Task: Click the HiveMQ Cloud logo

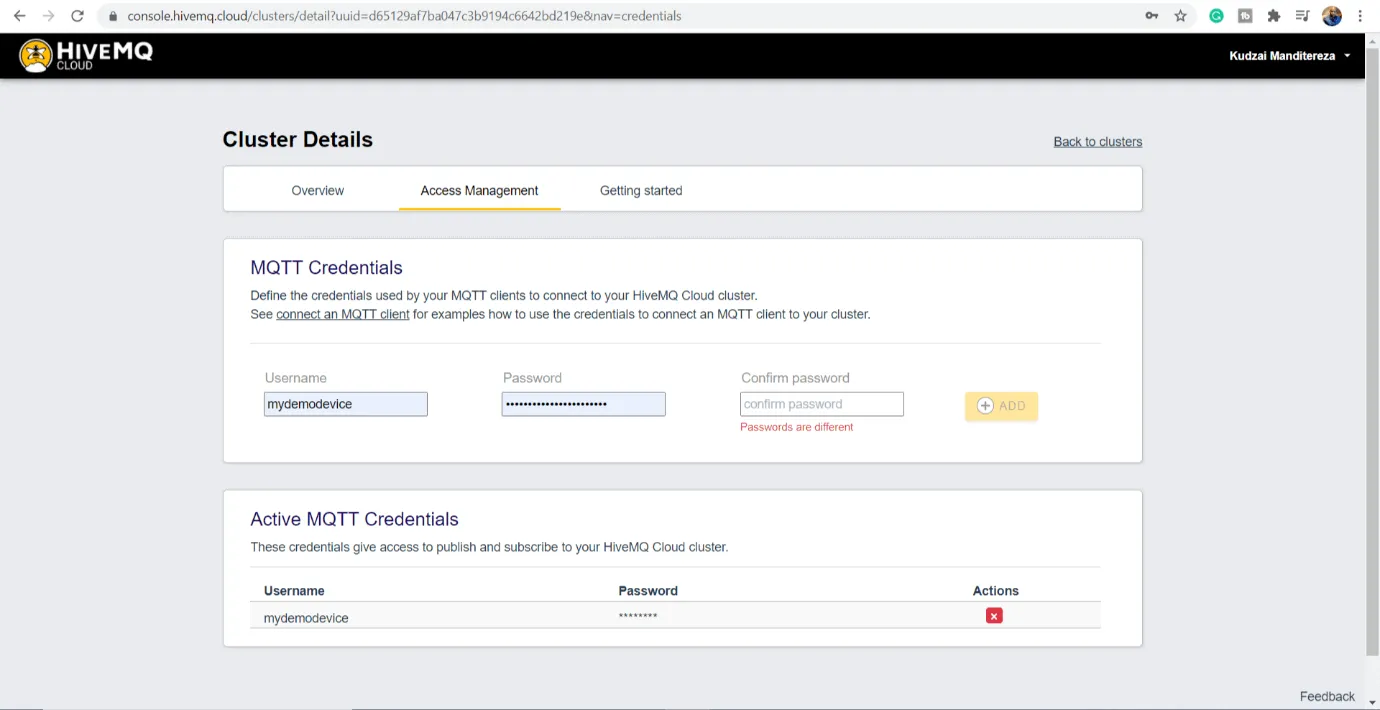Action: click(86, 56)
